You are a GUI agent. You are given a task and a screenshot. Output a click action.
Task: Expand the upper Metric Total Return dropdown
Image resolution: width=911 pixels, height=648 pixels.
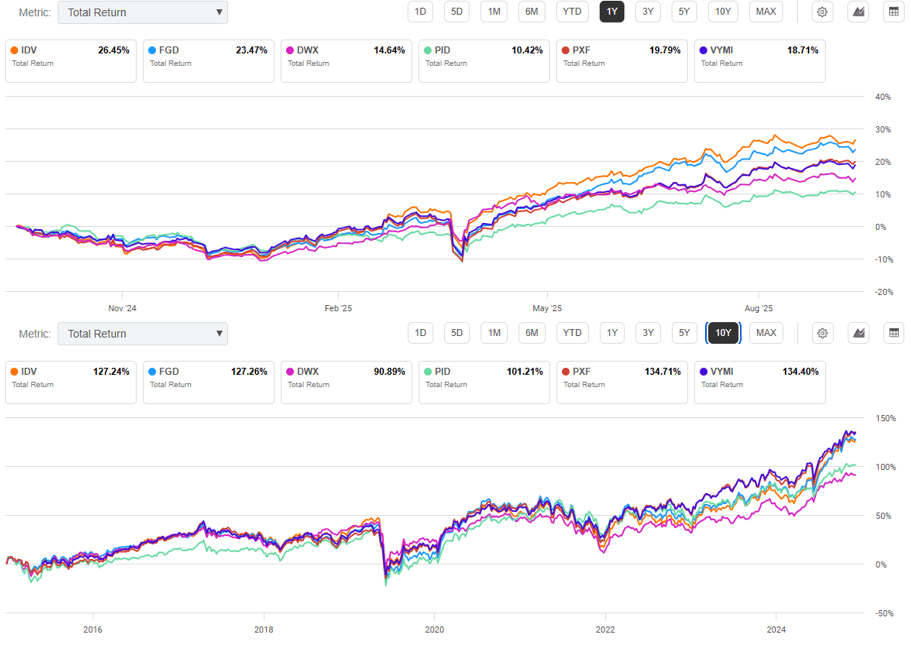click(x=142, y=13)
